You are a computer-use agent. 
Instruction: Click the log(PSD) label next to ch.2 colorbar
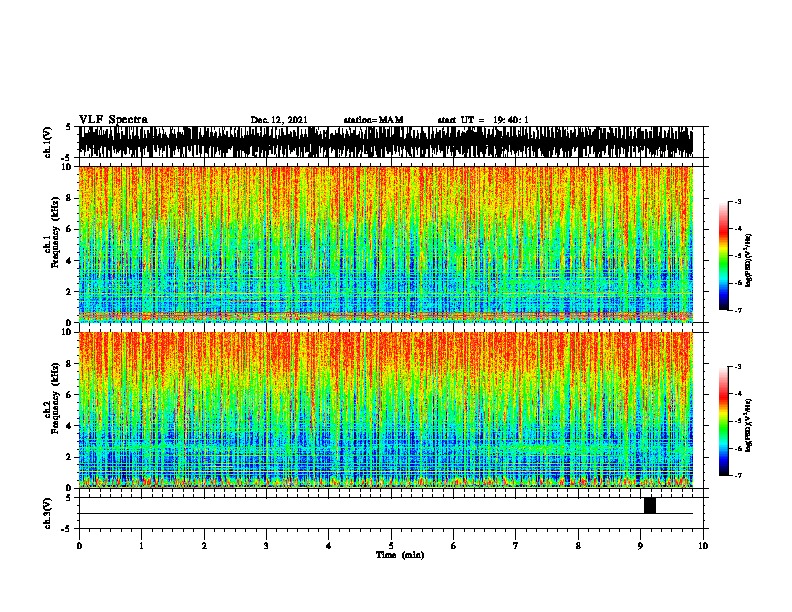[748, 426]
